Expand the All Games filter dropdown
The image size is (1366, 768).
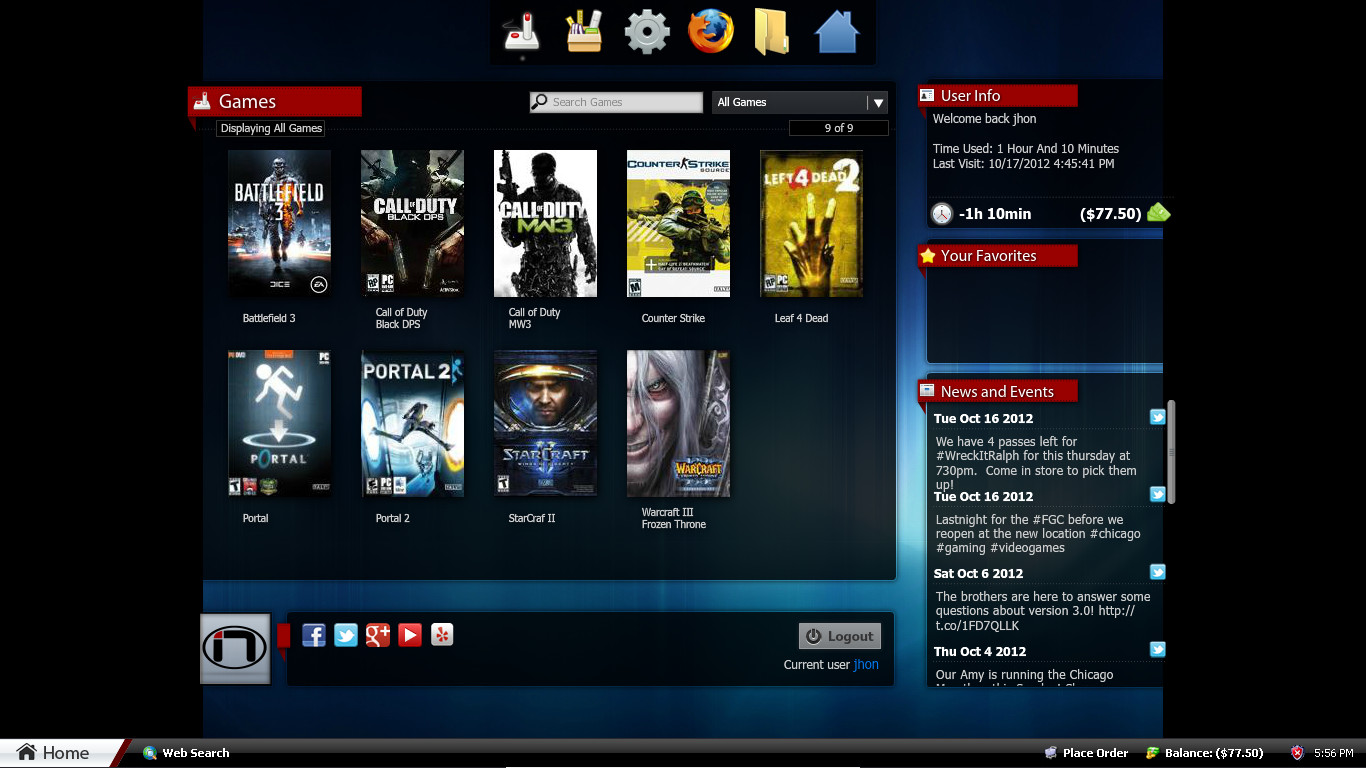[x=877, y=102]
